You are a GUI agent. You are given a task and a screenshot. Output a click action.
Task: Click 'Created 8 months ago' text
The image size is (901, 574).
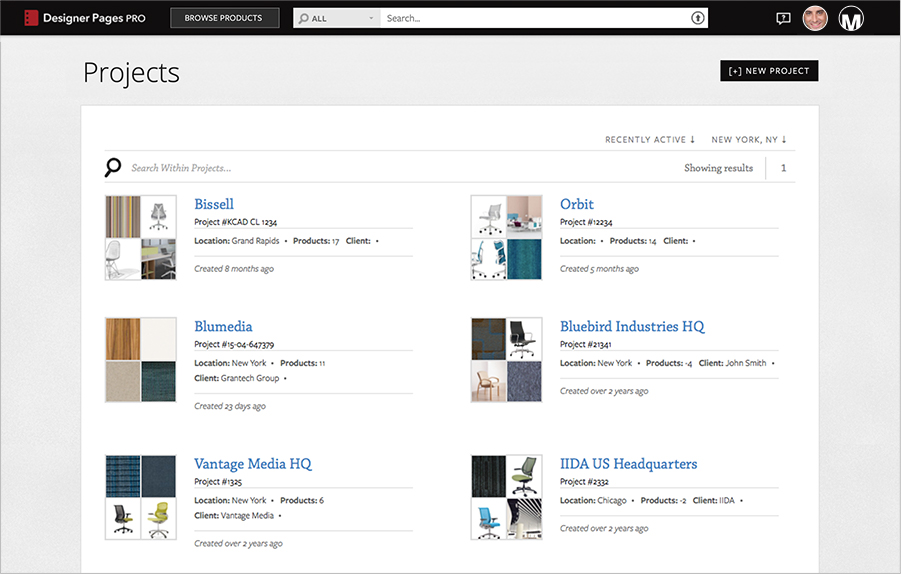234,268
